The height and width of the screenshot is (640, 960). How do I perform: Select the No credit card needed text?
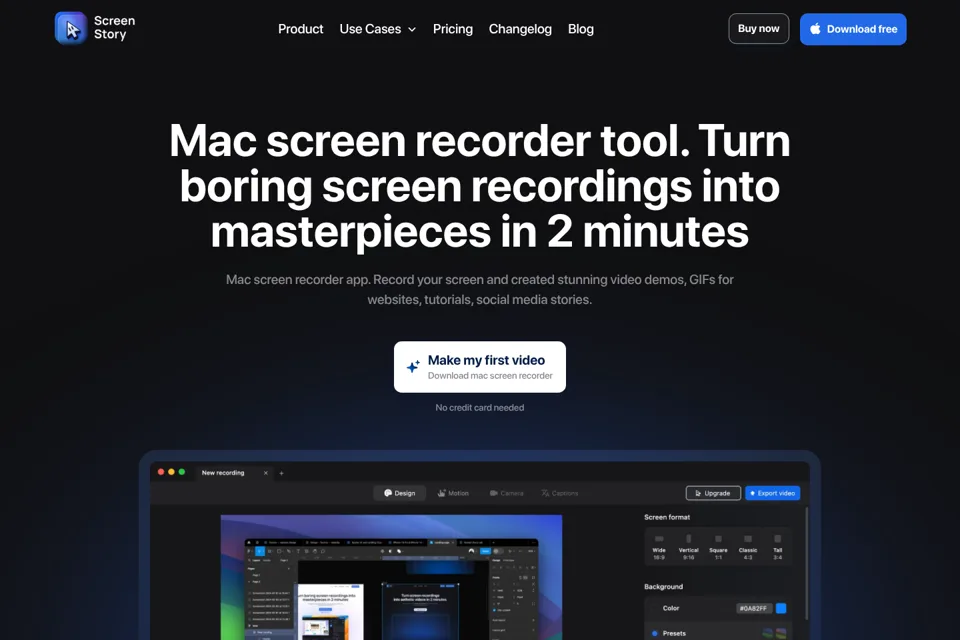(x=479, y=407)
